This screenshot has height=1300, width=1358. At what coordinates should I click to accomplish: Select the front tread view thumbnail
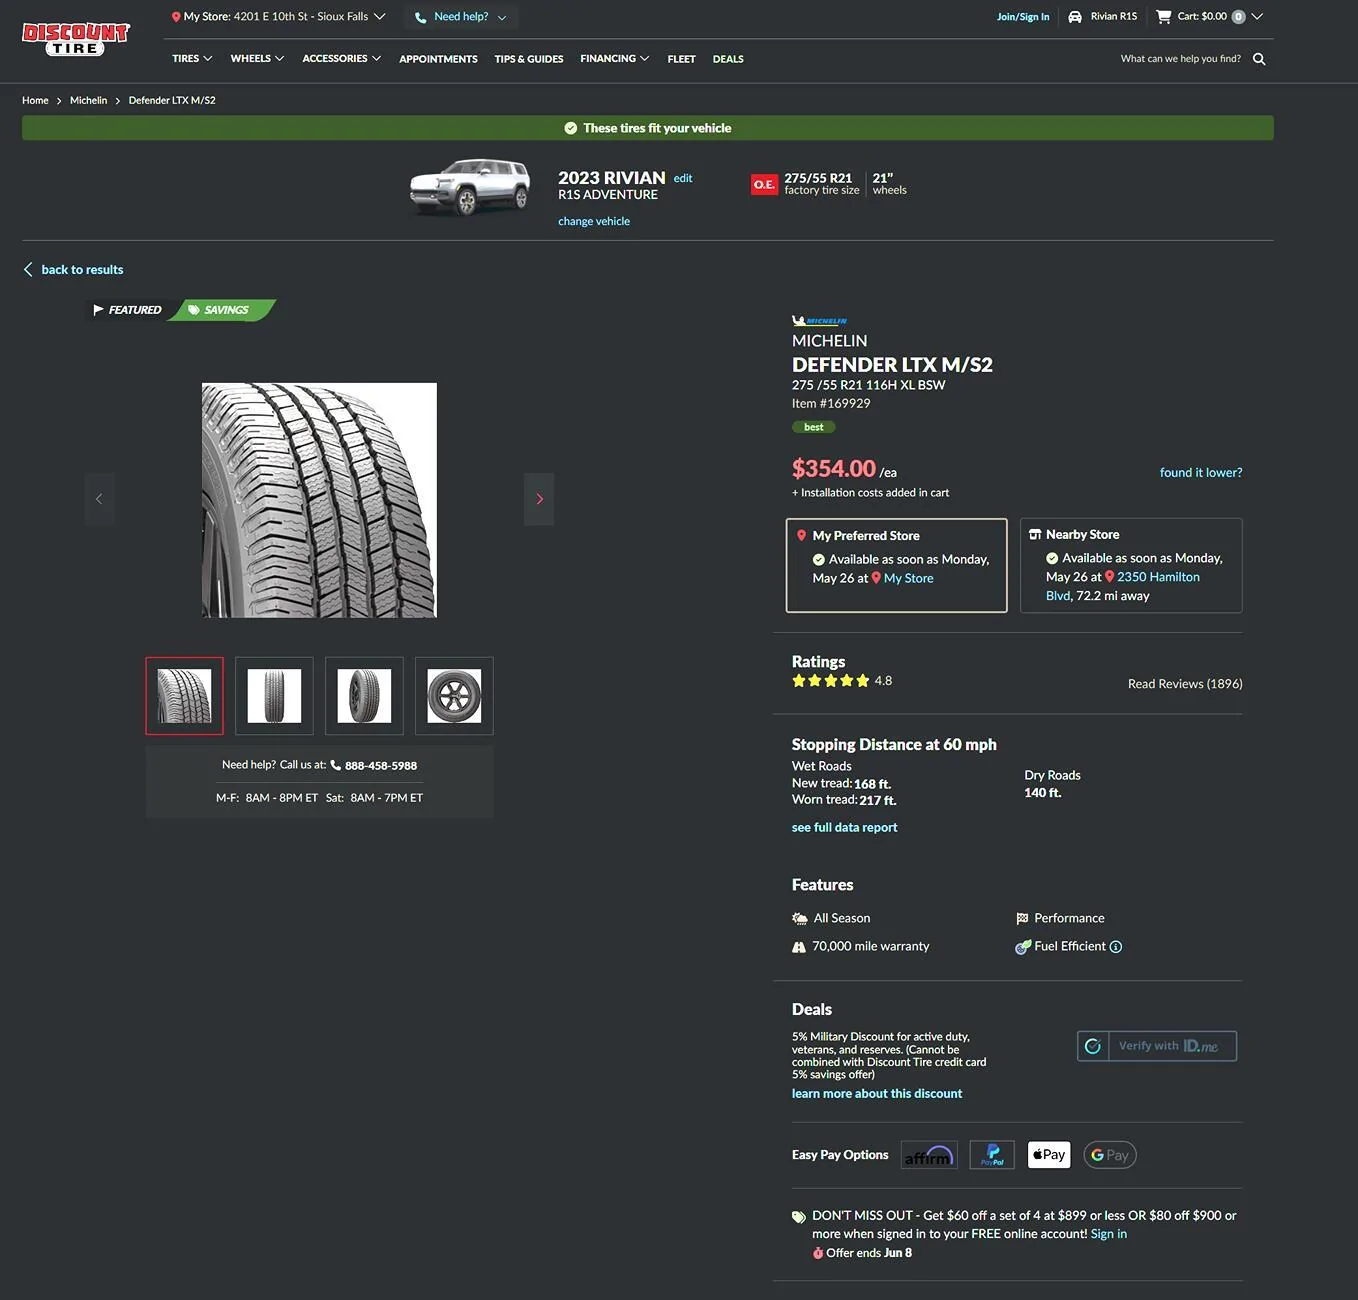tap(274, 696)
